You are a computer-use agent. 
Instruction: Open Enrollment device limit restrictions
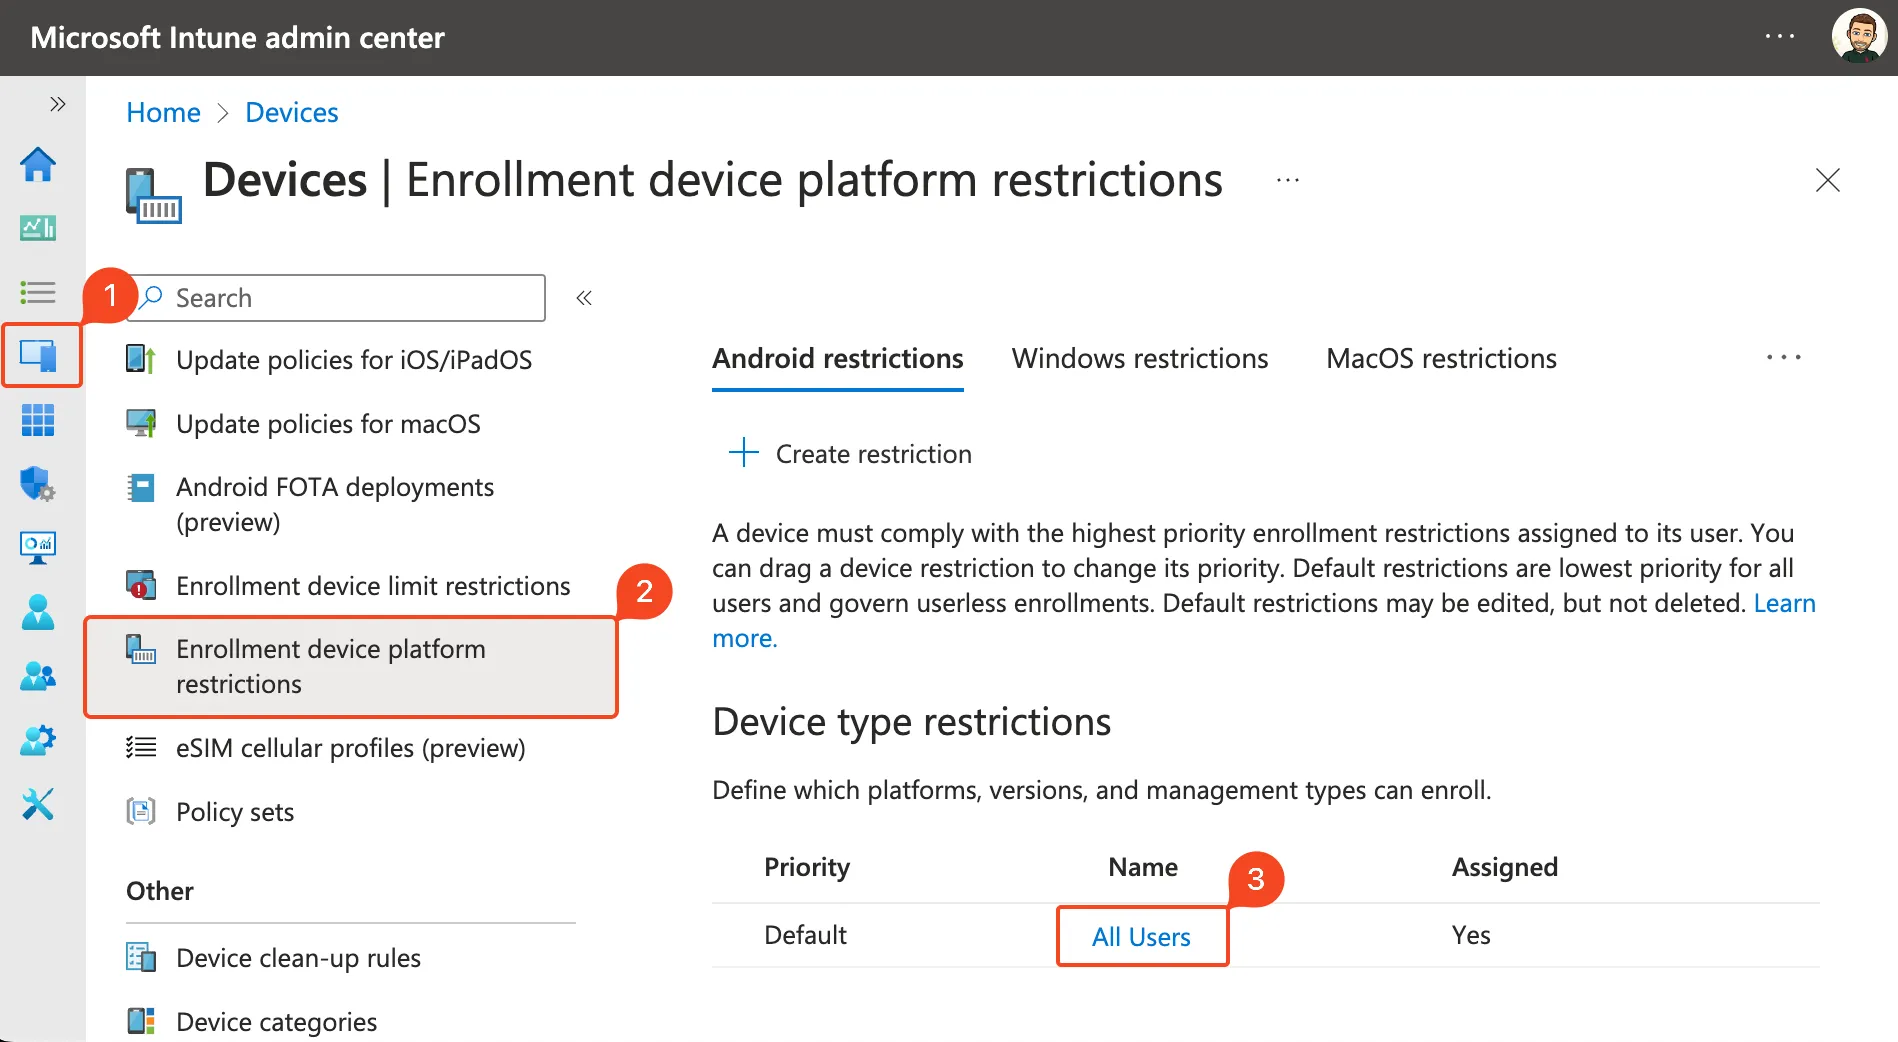[373, 586]
